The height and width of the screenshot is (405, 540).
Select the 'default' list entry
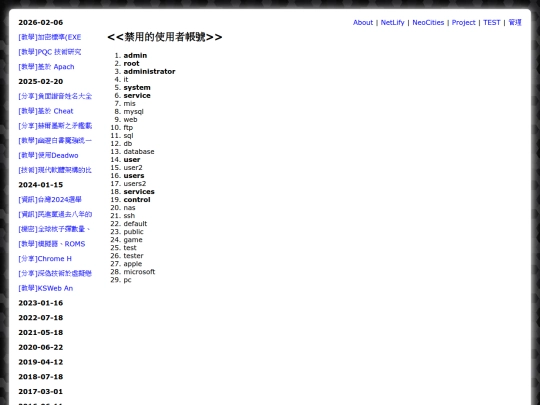click(x=135, y=224)
